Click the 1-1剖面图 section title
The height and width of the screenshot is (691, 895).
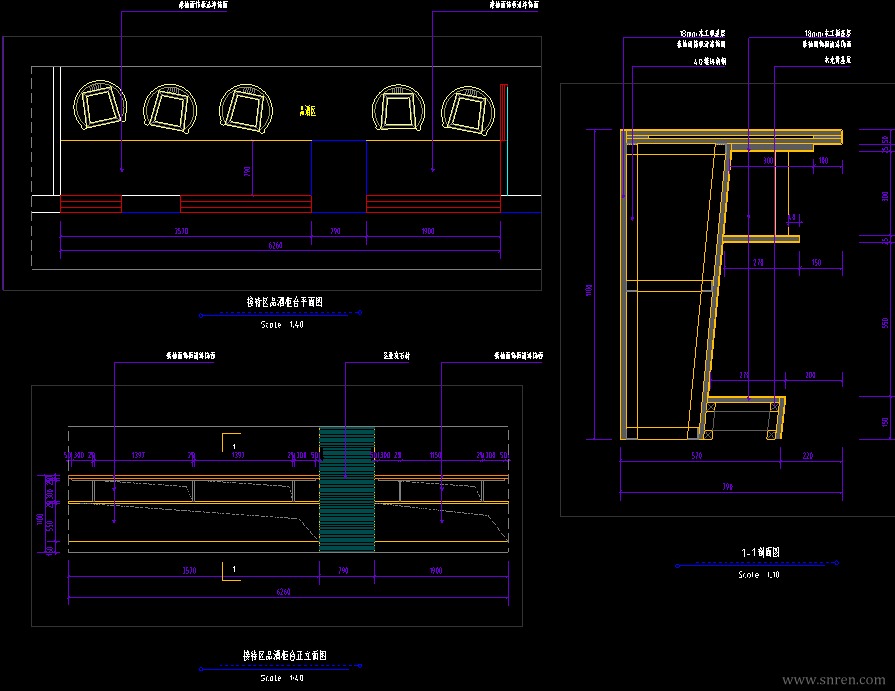click(x=760, y=552)
